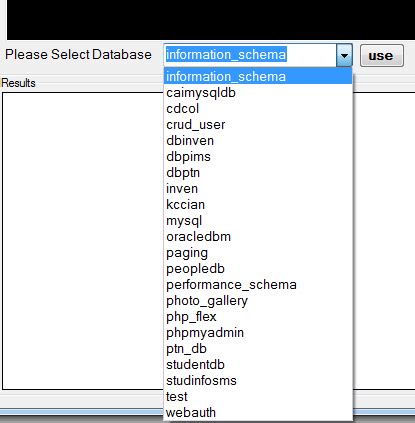Image resolution: width=415 pixels, height=423 pixels.
Task: Choose 'caimysqldb' from the list
Action: (x=258, y=93)
